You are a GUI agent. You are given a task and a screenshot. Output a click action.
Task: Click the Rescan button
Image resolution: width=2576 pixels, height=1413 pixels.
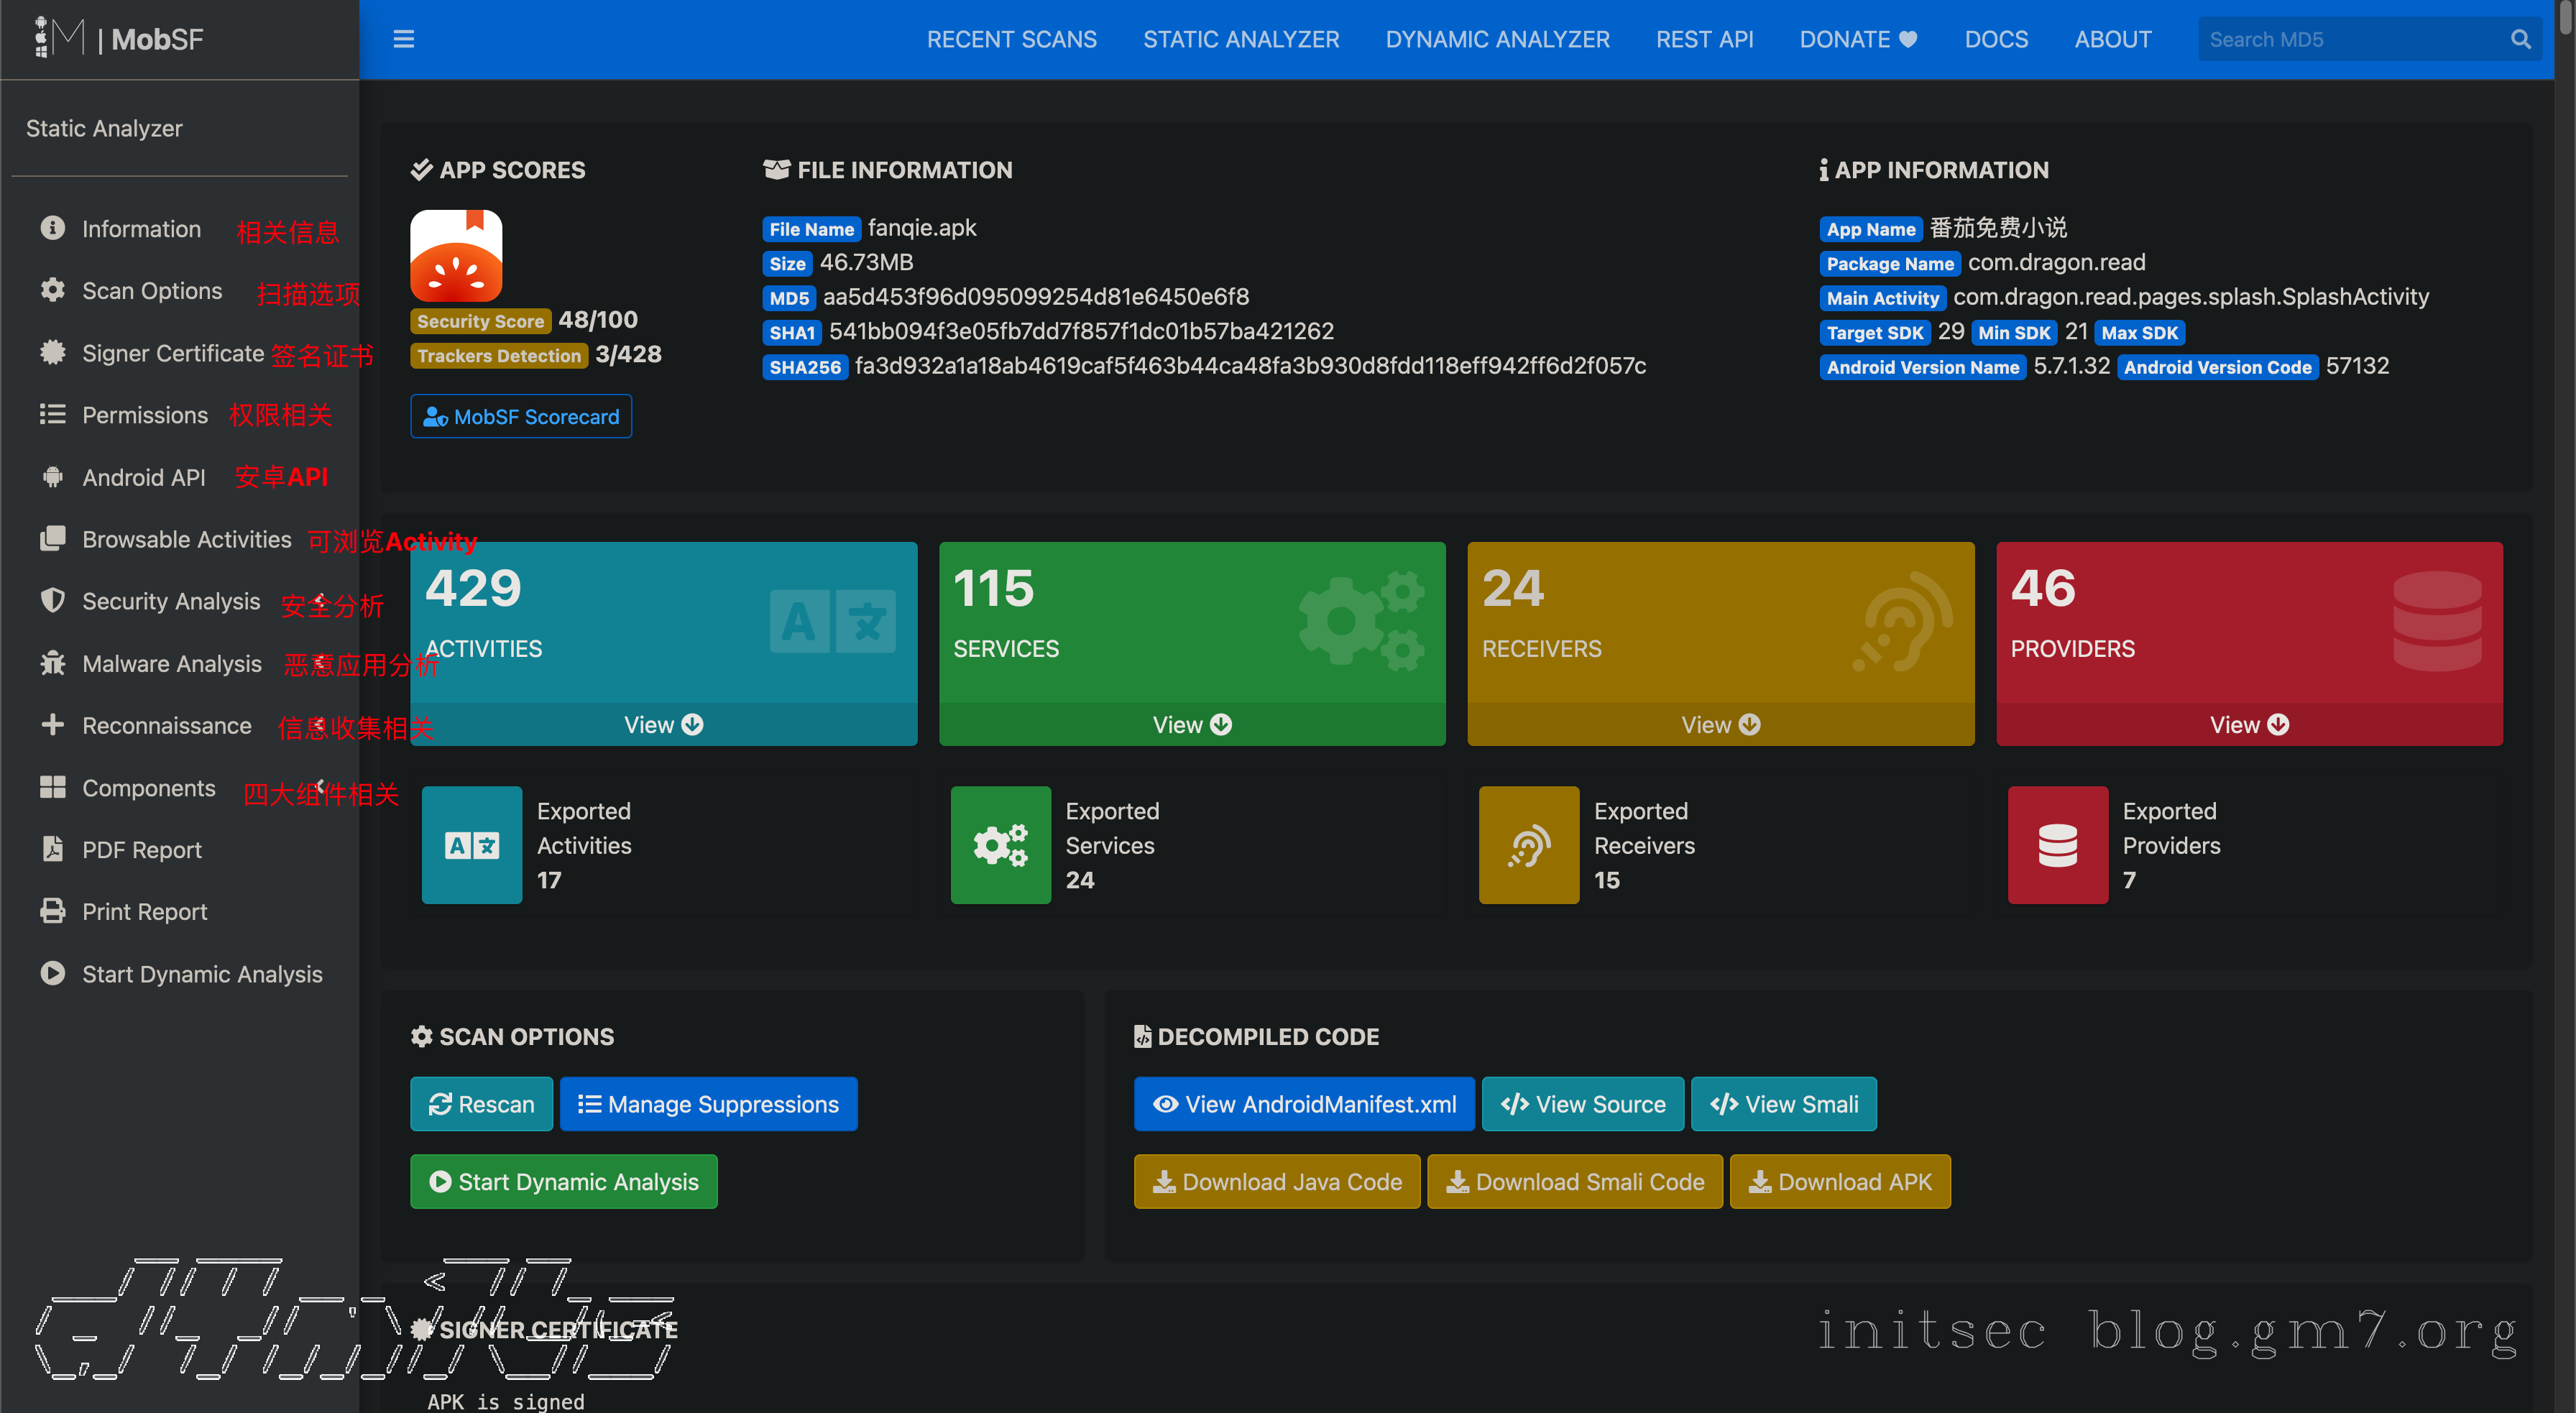pos(481,1104)
